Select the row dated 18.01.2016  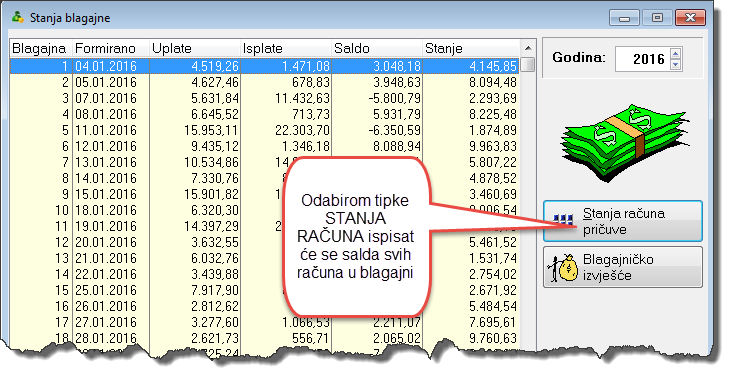coord(265,210)
